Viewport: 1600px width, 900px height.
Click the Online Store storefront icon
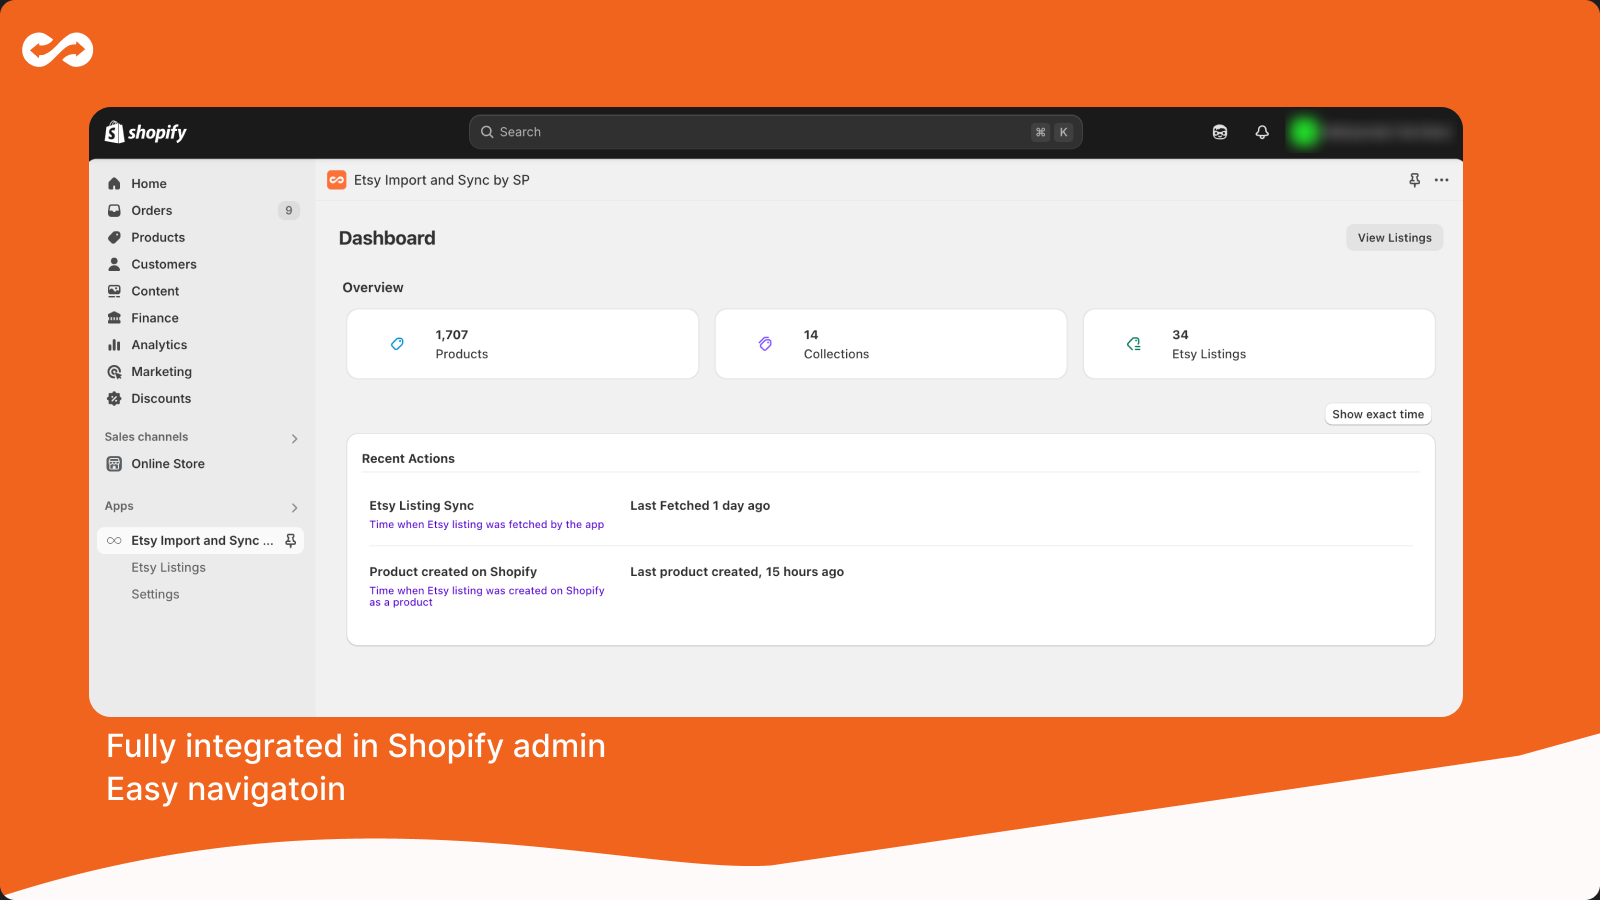(114, 463)
